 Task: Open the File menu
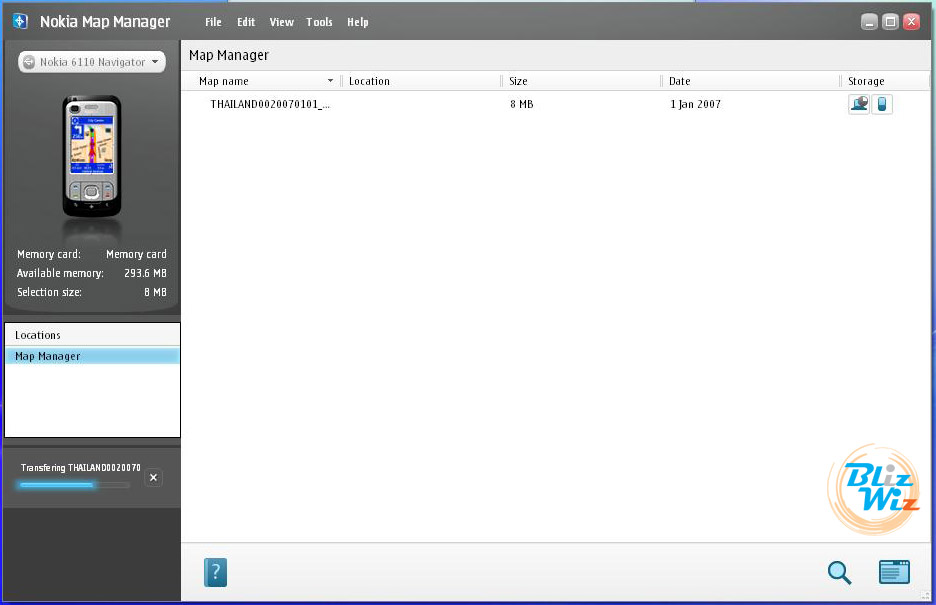[x=213, y=22]
